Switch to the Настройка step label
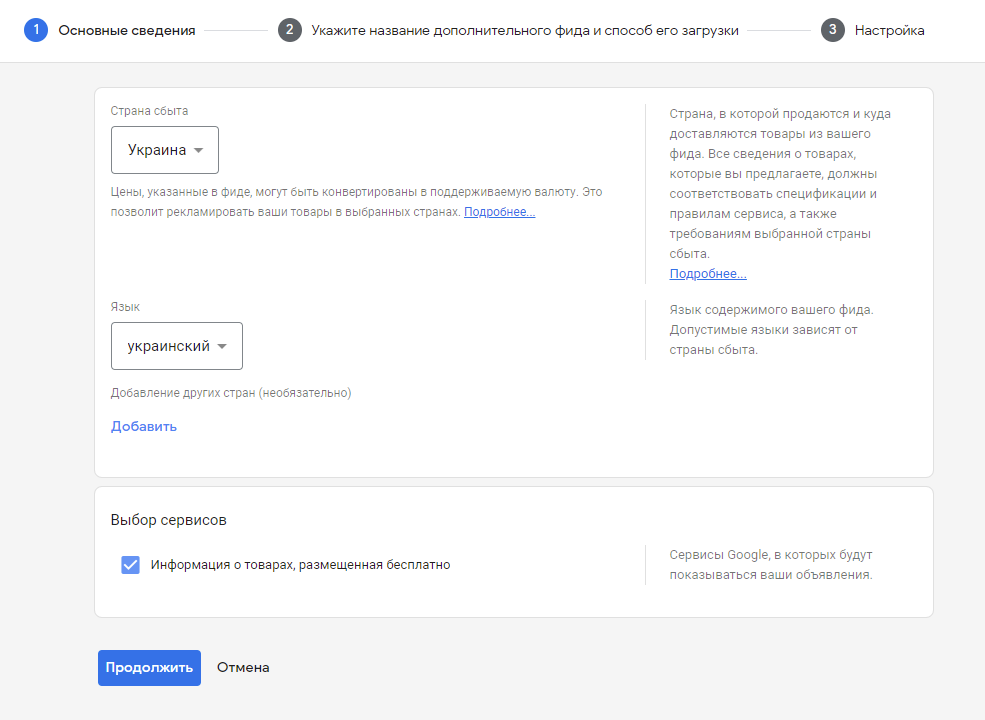The width and height of the screenshot is (985, 720). 889,30
